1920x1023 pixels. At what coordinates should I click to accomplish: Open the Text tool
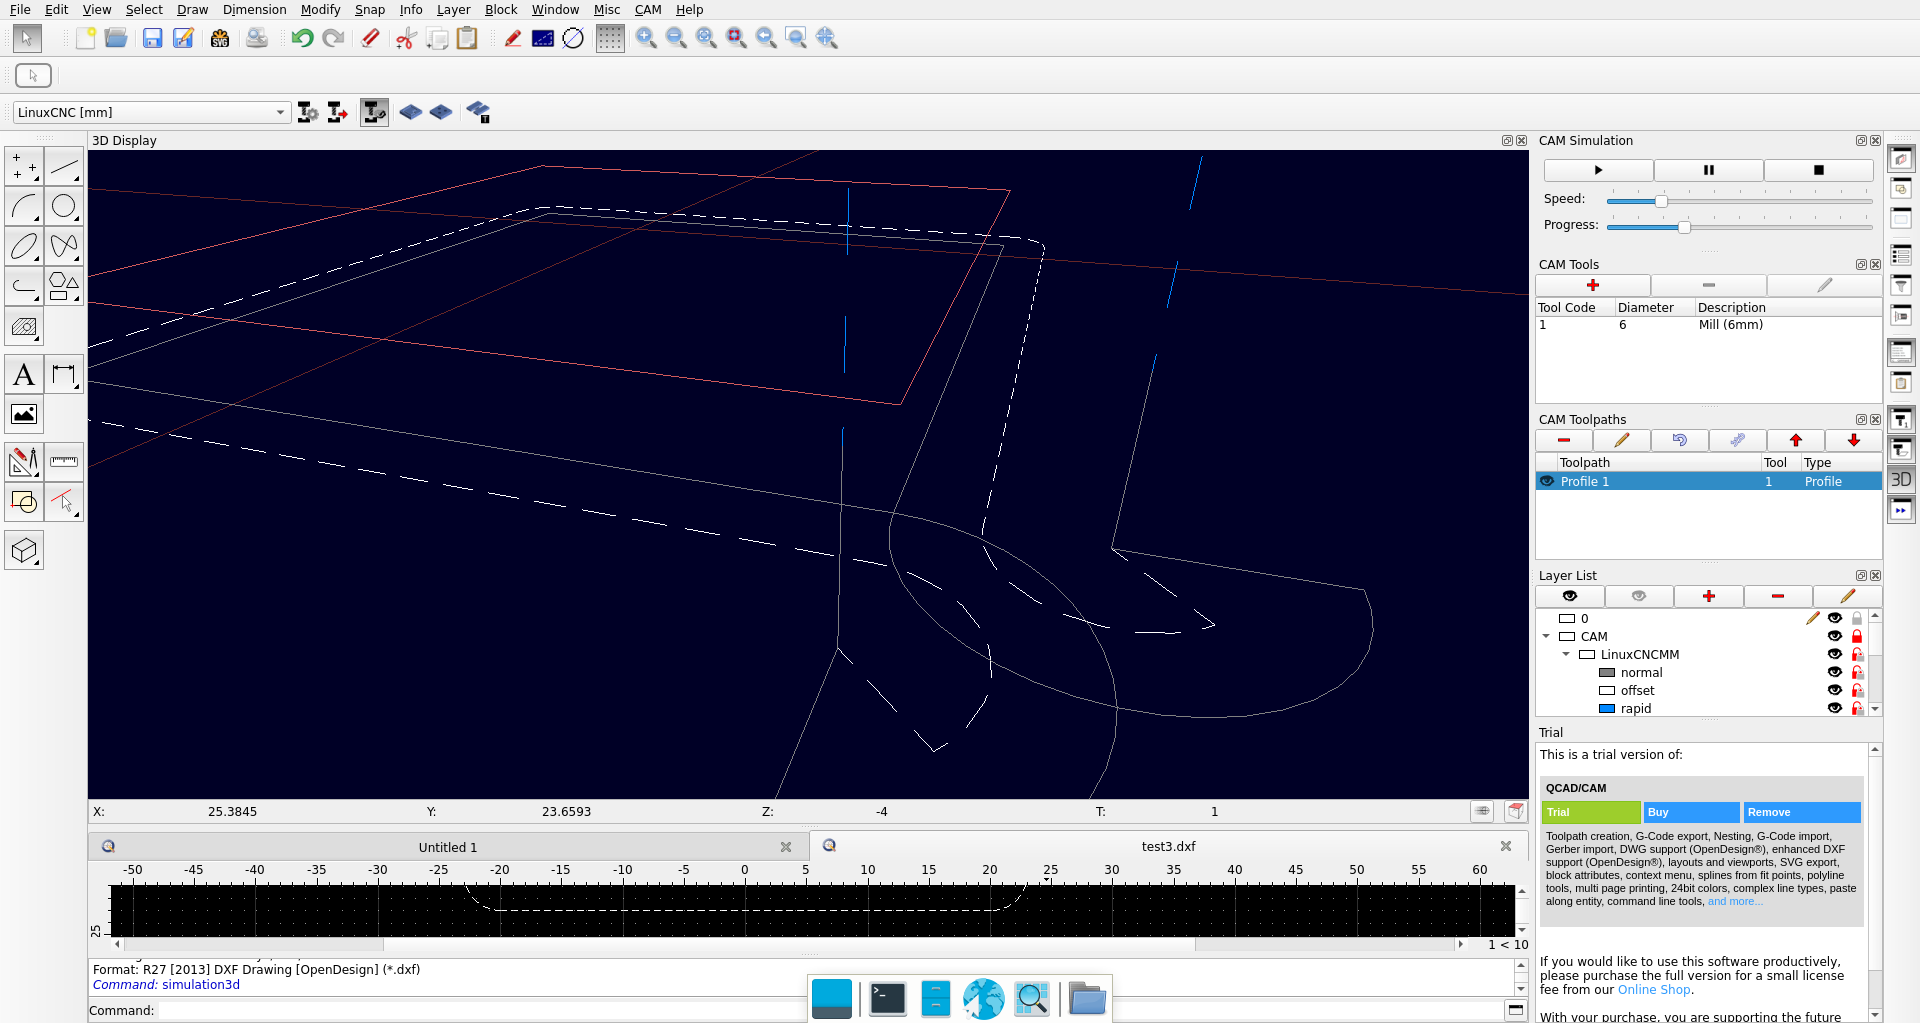(x=24, y=375)
